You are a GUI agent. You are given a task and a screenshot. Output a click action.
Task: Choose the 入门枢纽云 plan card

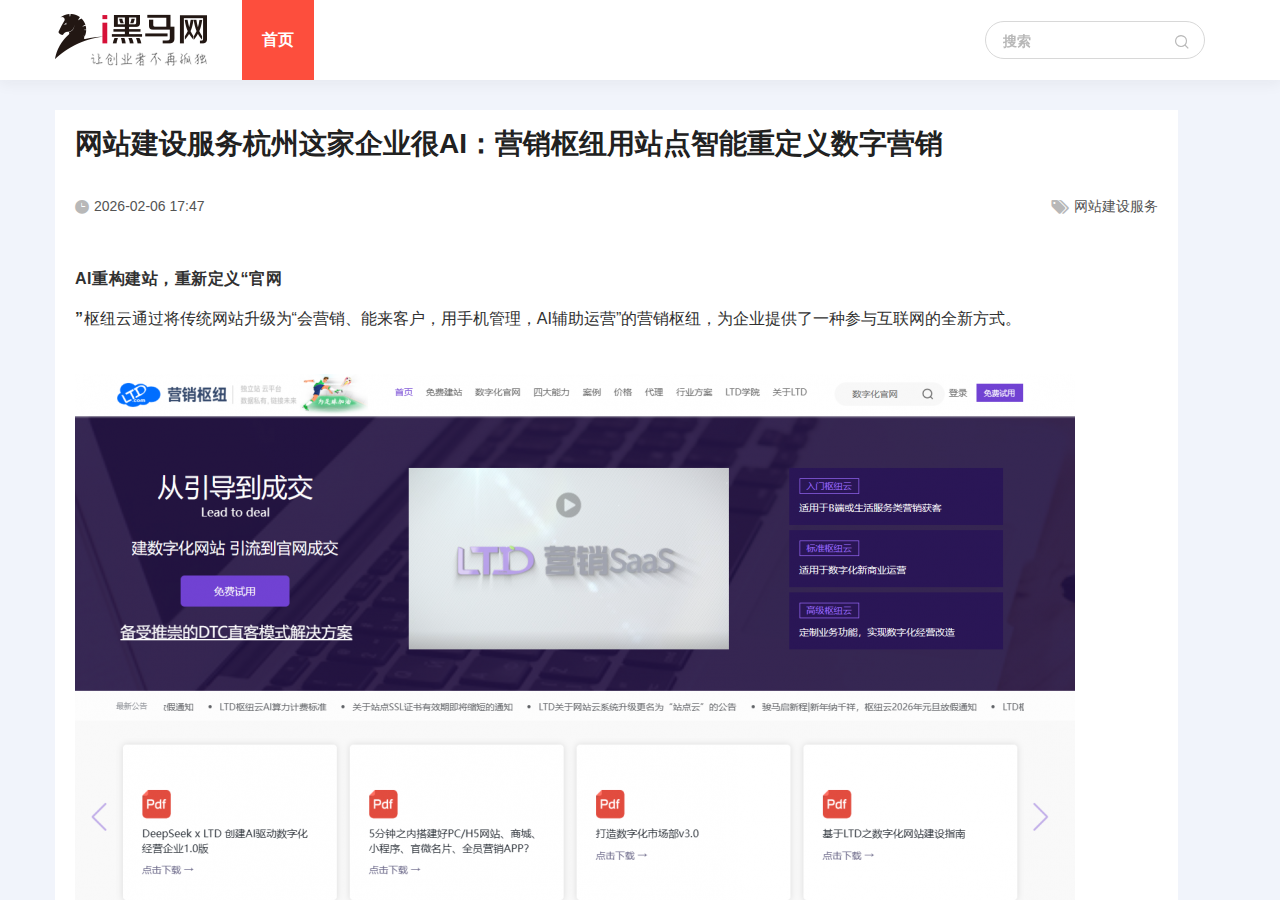pyautogui.click(x=896, y=496)
